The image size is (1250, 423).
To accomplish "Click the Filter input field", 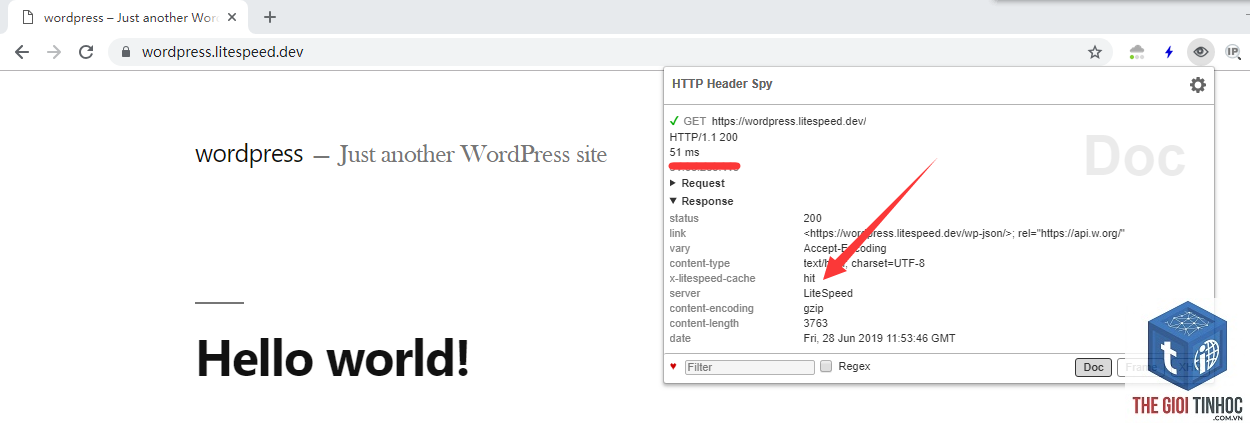I will click(750, 367).
